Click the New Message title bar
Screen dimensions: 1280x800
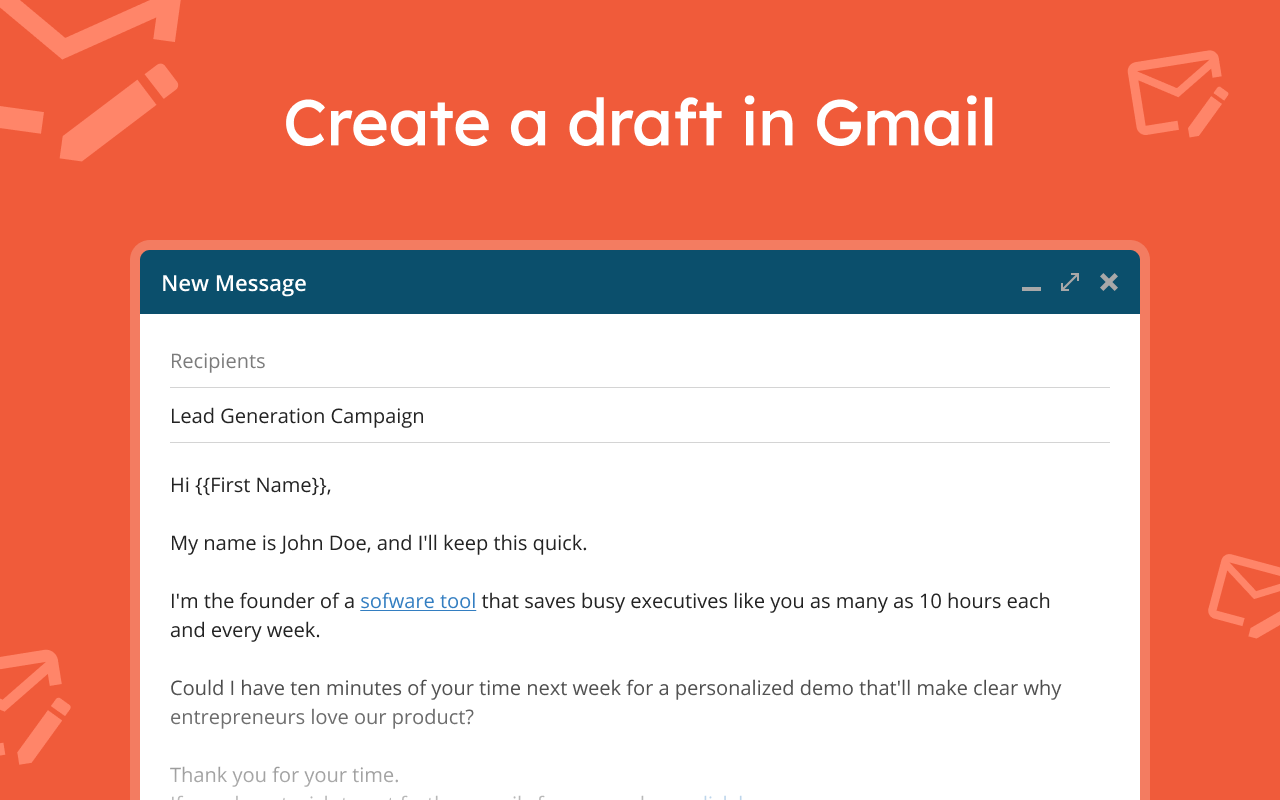[640, 282]
